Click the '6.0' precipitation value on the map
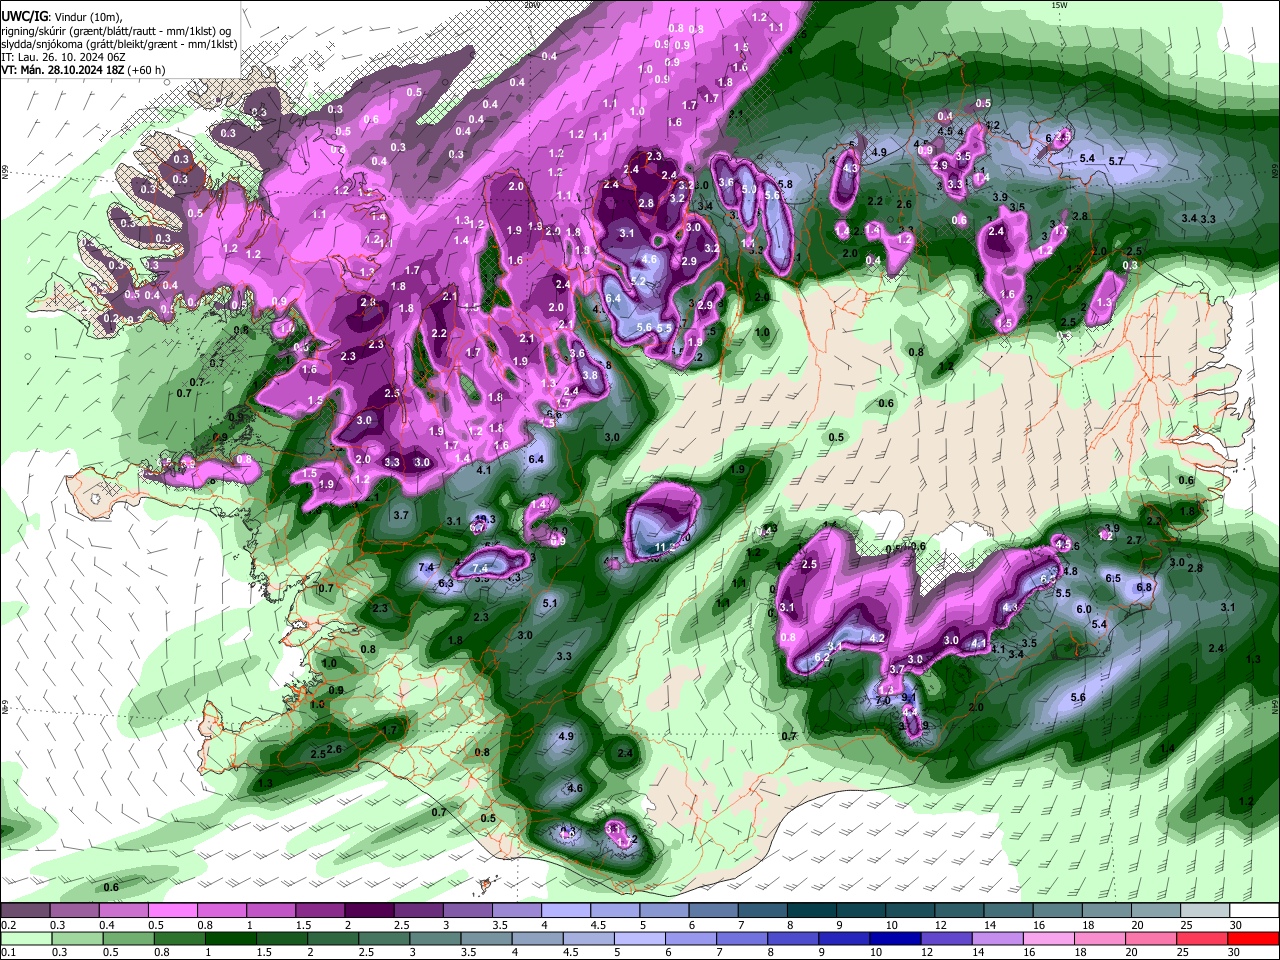The width and height of the screenshot is (1280, 960). pos(1083,609)
